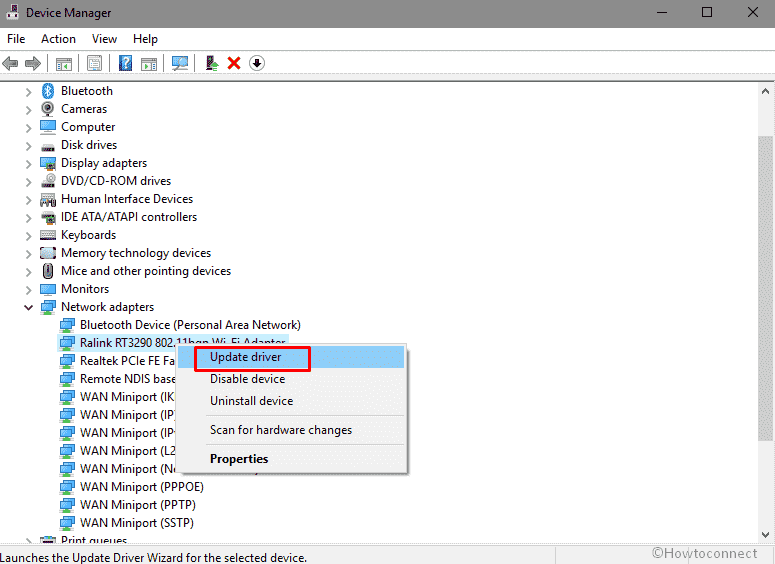This screenshot has width=775, height=564.
Task: Select the Realtek PCIe FE adapter
Action: (128, 361)
